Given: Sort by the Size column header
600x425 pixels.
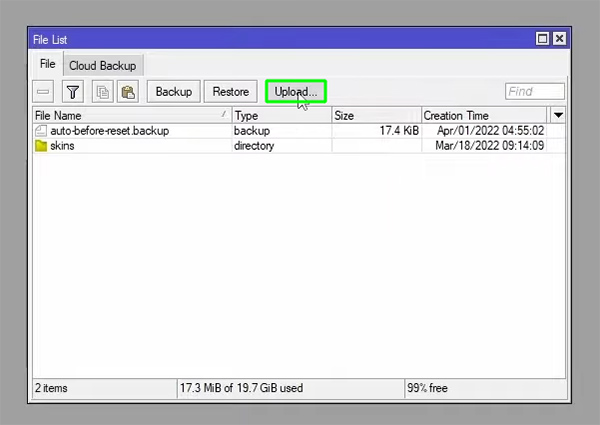Looking at the screenshot, I should [375, 116].
